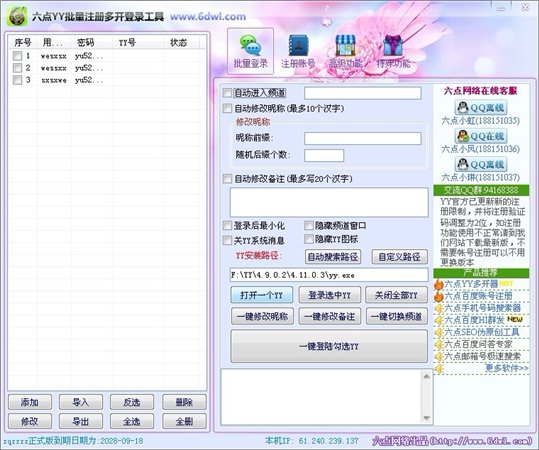Toggle 关YY系统消息 checkbox
This screenshot has width=539, height=450.
click(x=227, y=240)
